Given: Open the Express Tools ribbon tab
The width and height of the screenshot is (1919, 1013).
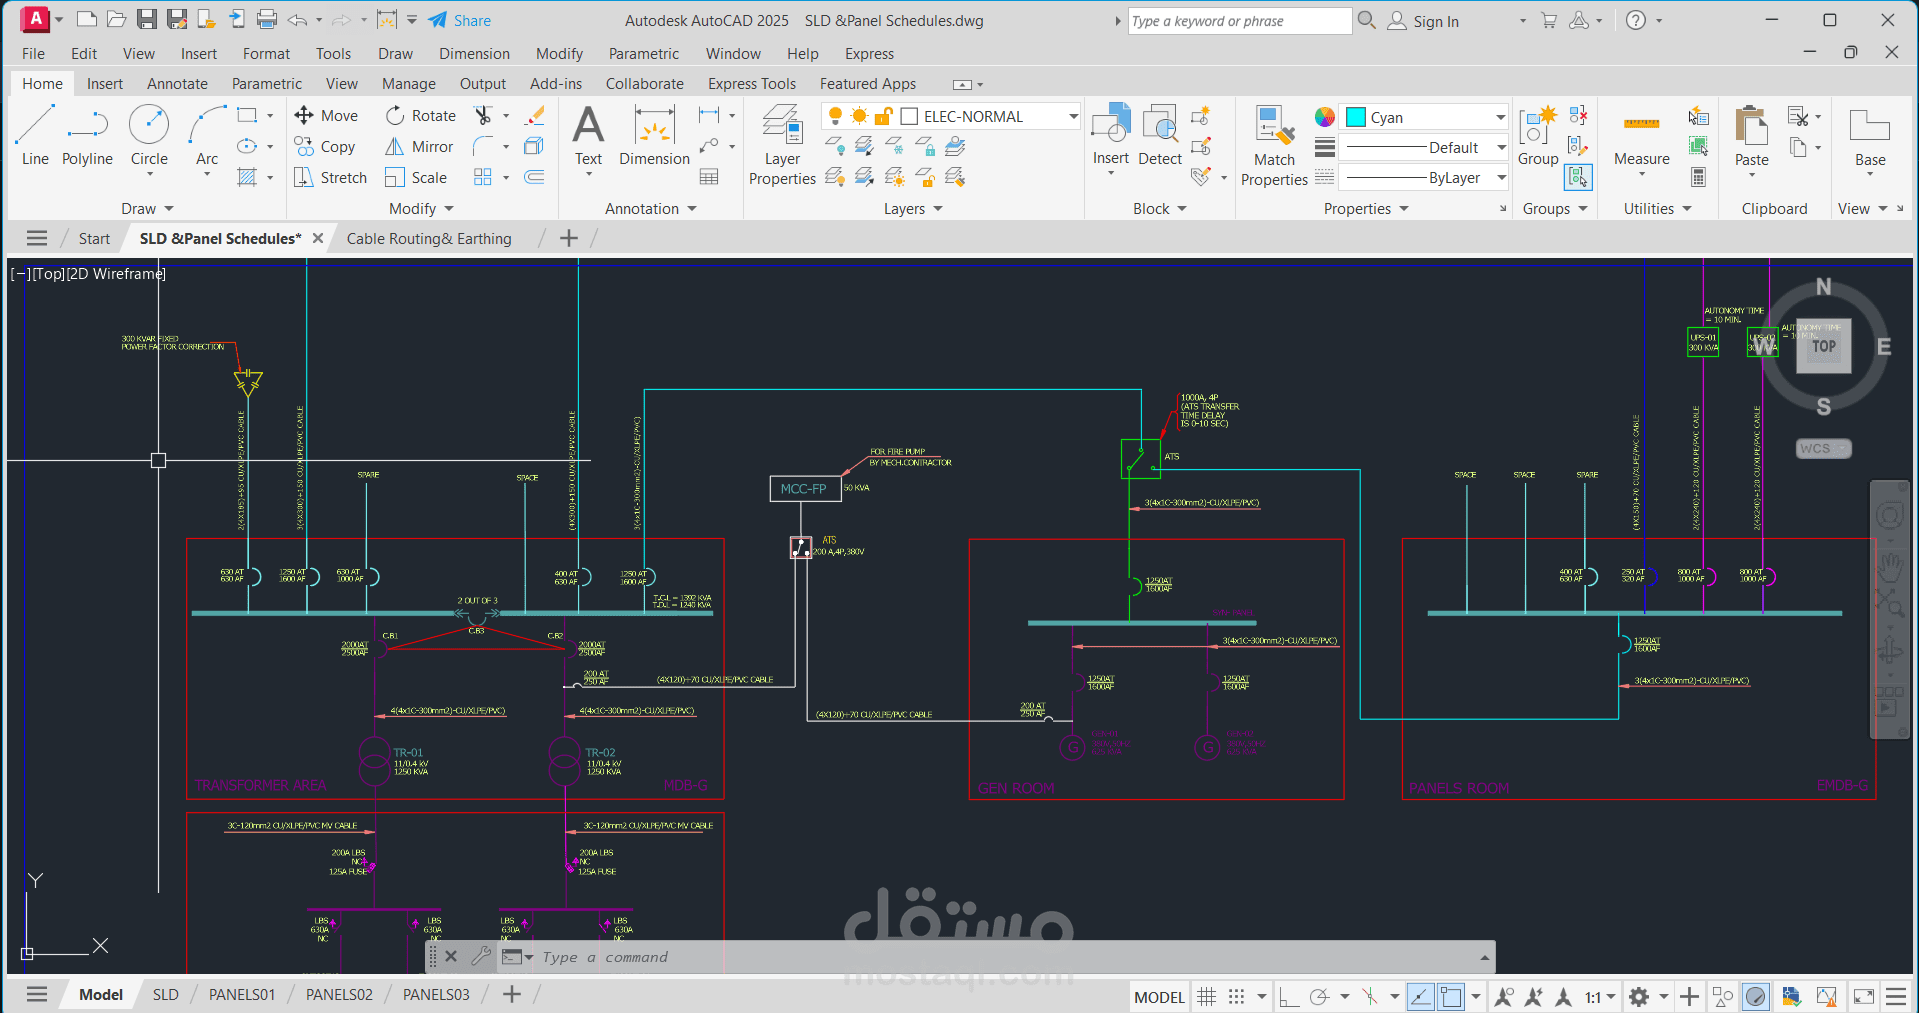Looking at the screenshot, I should coord(751,84).
